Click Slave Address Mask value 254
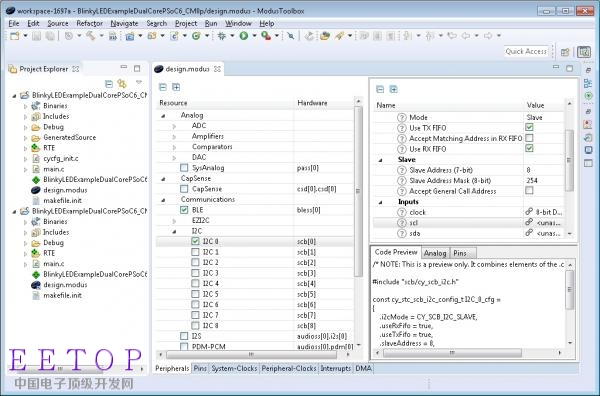Screen dimensions: 600x396 point(532,181)
